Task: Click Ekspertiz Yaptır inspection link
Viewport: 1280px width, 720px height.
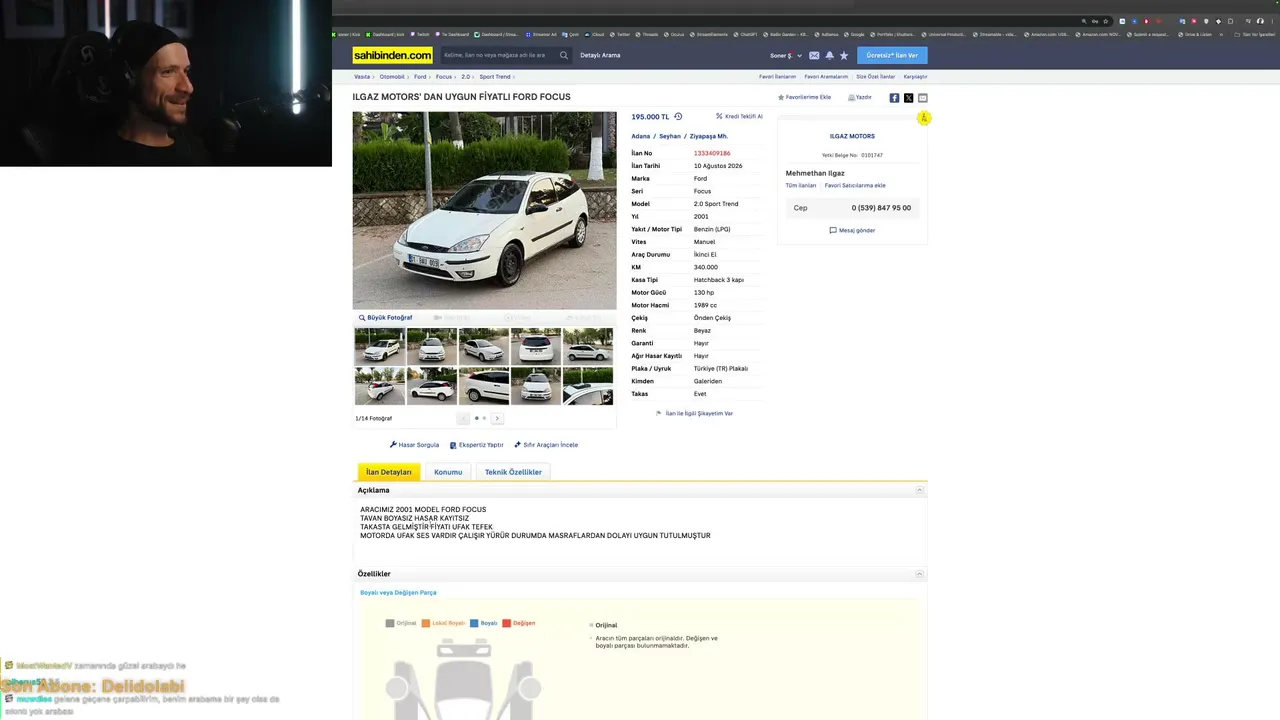Action: 477,445
